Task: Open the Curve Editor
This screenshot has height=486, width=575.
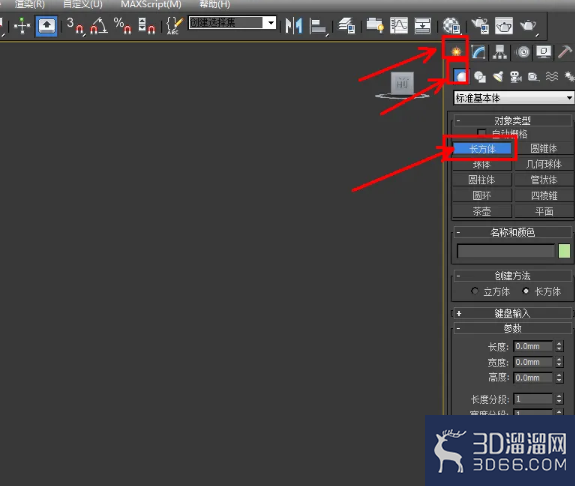Action: [x=399, y=26]
